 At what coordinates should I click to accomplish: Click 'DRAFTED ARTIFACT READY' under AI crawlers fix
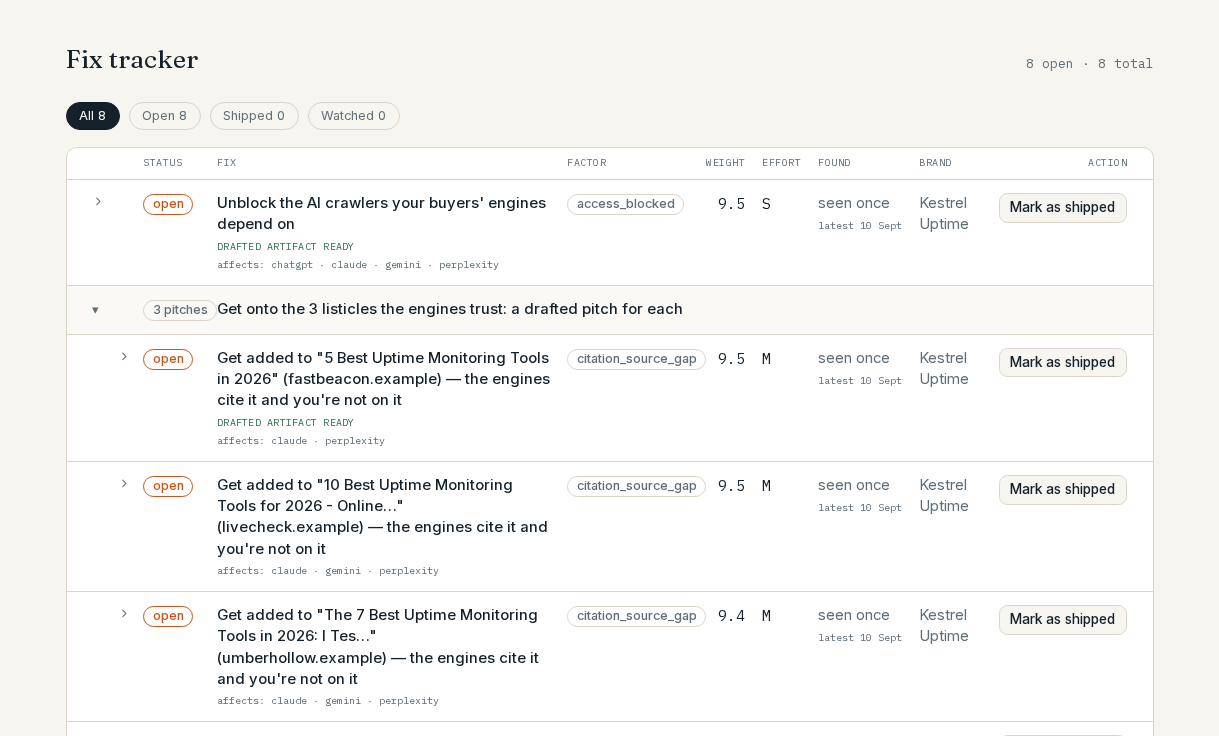285,247
